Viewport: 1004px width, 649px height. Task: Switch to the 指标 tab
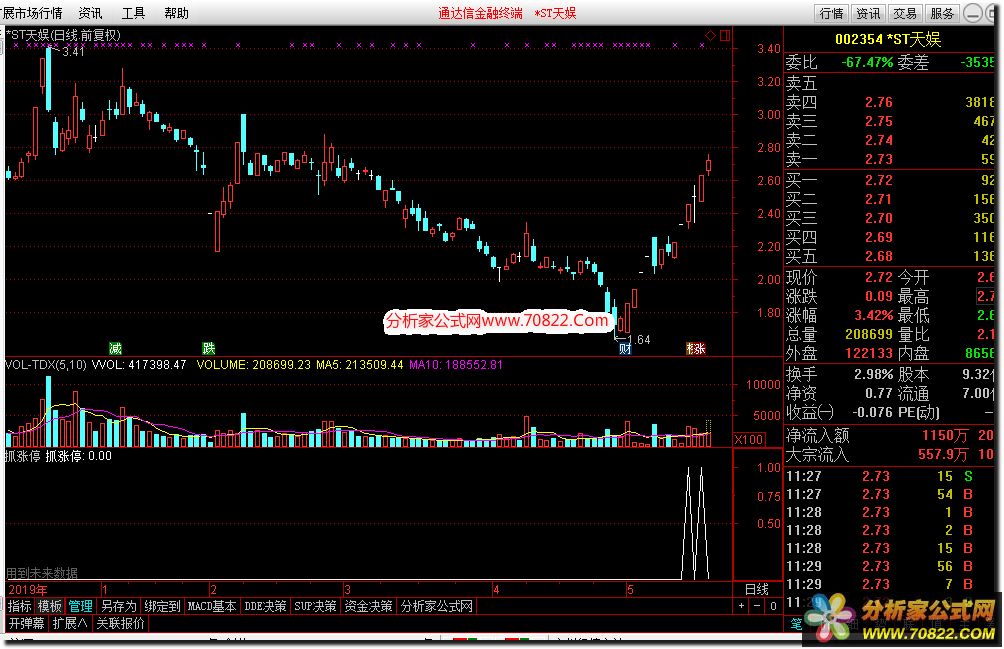point(20,606)
